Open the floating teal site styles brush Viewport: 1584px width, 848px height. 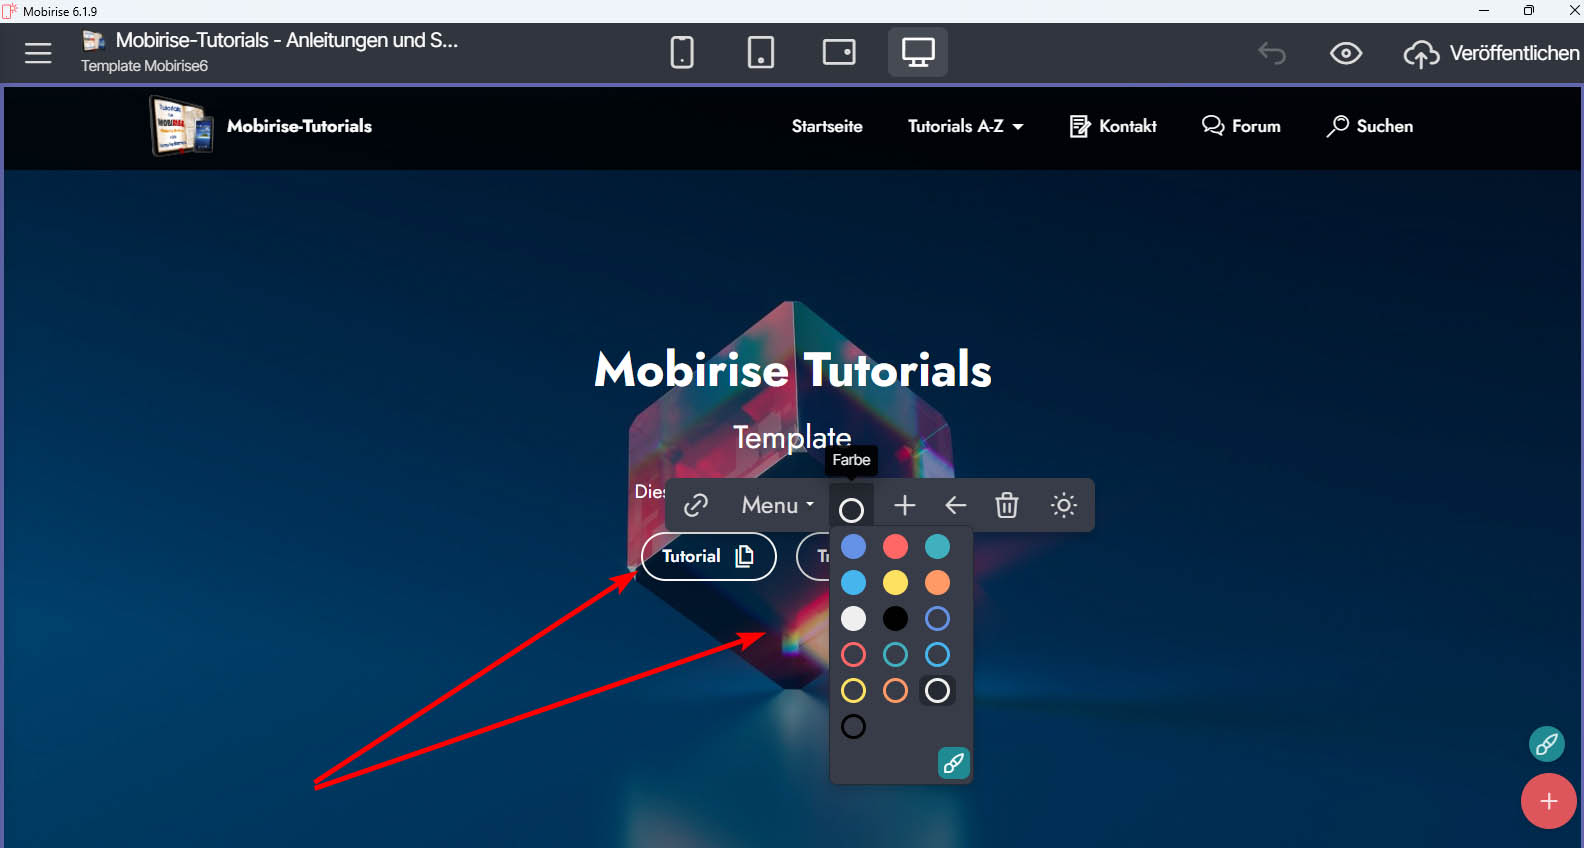[x=1547, y=743]
